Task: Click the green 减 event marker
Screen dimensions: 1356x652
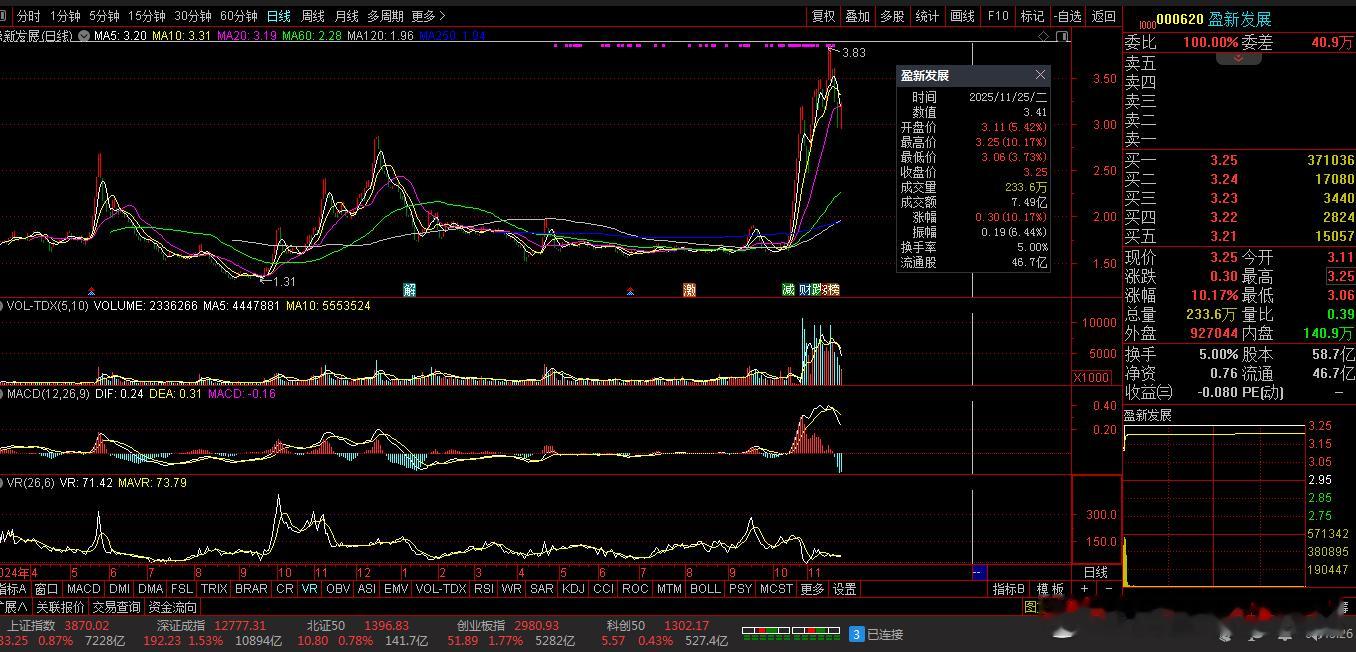Action: pos(788,290)
